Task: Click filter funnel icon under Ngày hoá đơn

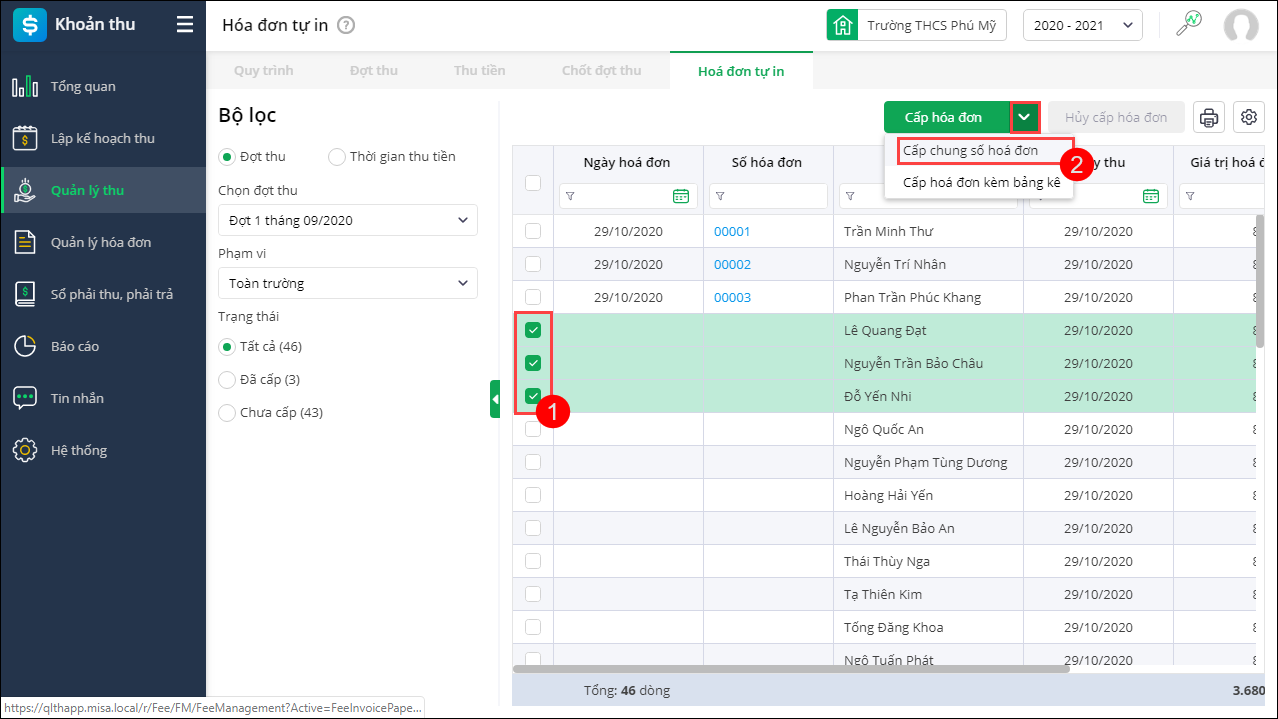Action: (x=570, y=196)
